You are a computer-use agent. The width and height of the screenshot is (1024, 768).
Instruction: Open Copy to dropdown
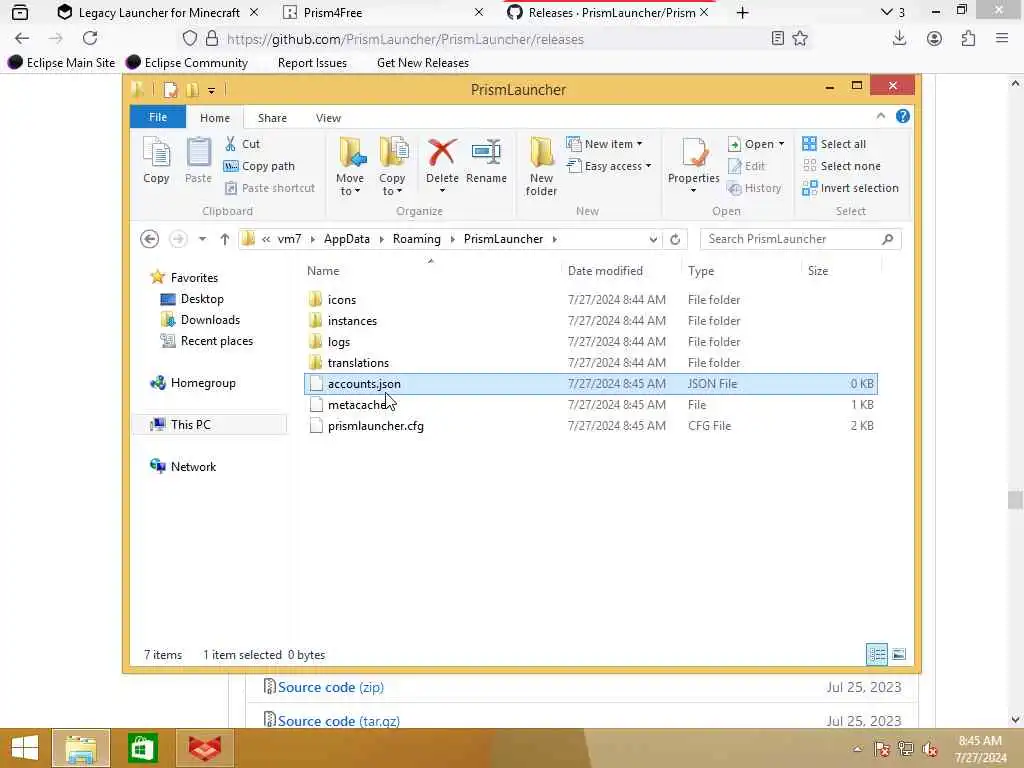[x=392, y=167]
